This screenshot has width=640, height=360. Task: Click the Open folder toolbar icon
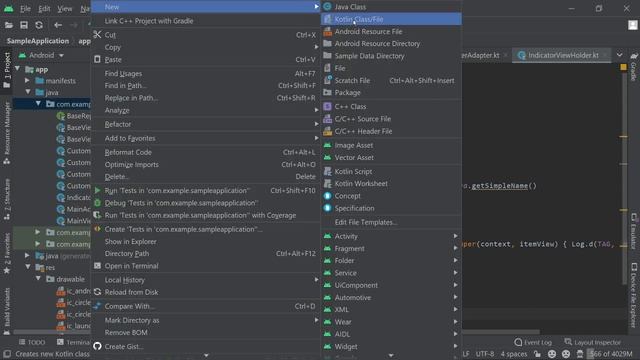[x=9, y=25]
